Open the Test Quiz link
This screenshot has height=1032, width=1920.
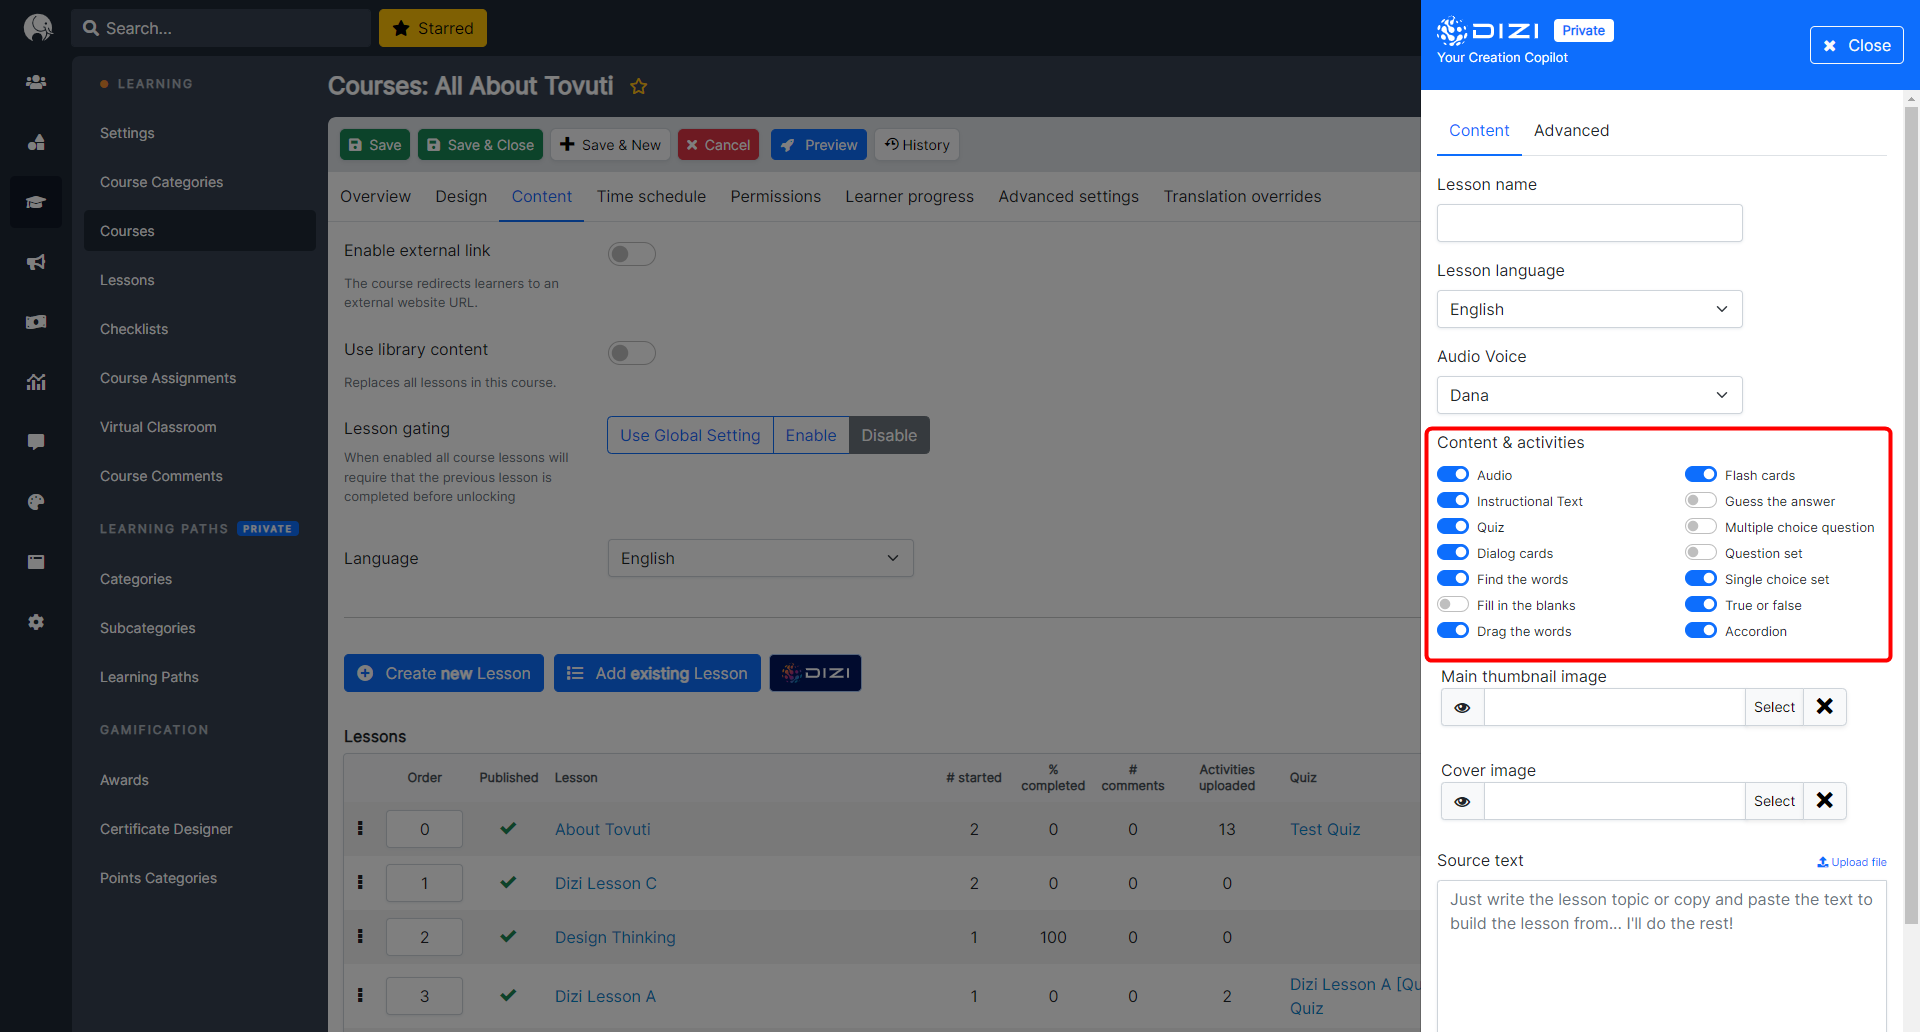(x=1325, y=829)
